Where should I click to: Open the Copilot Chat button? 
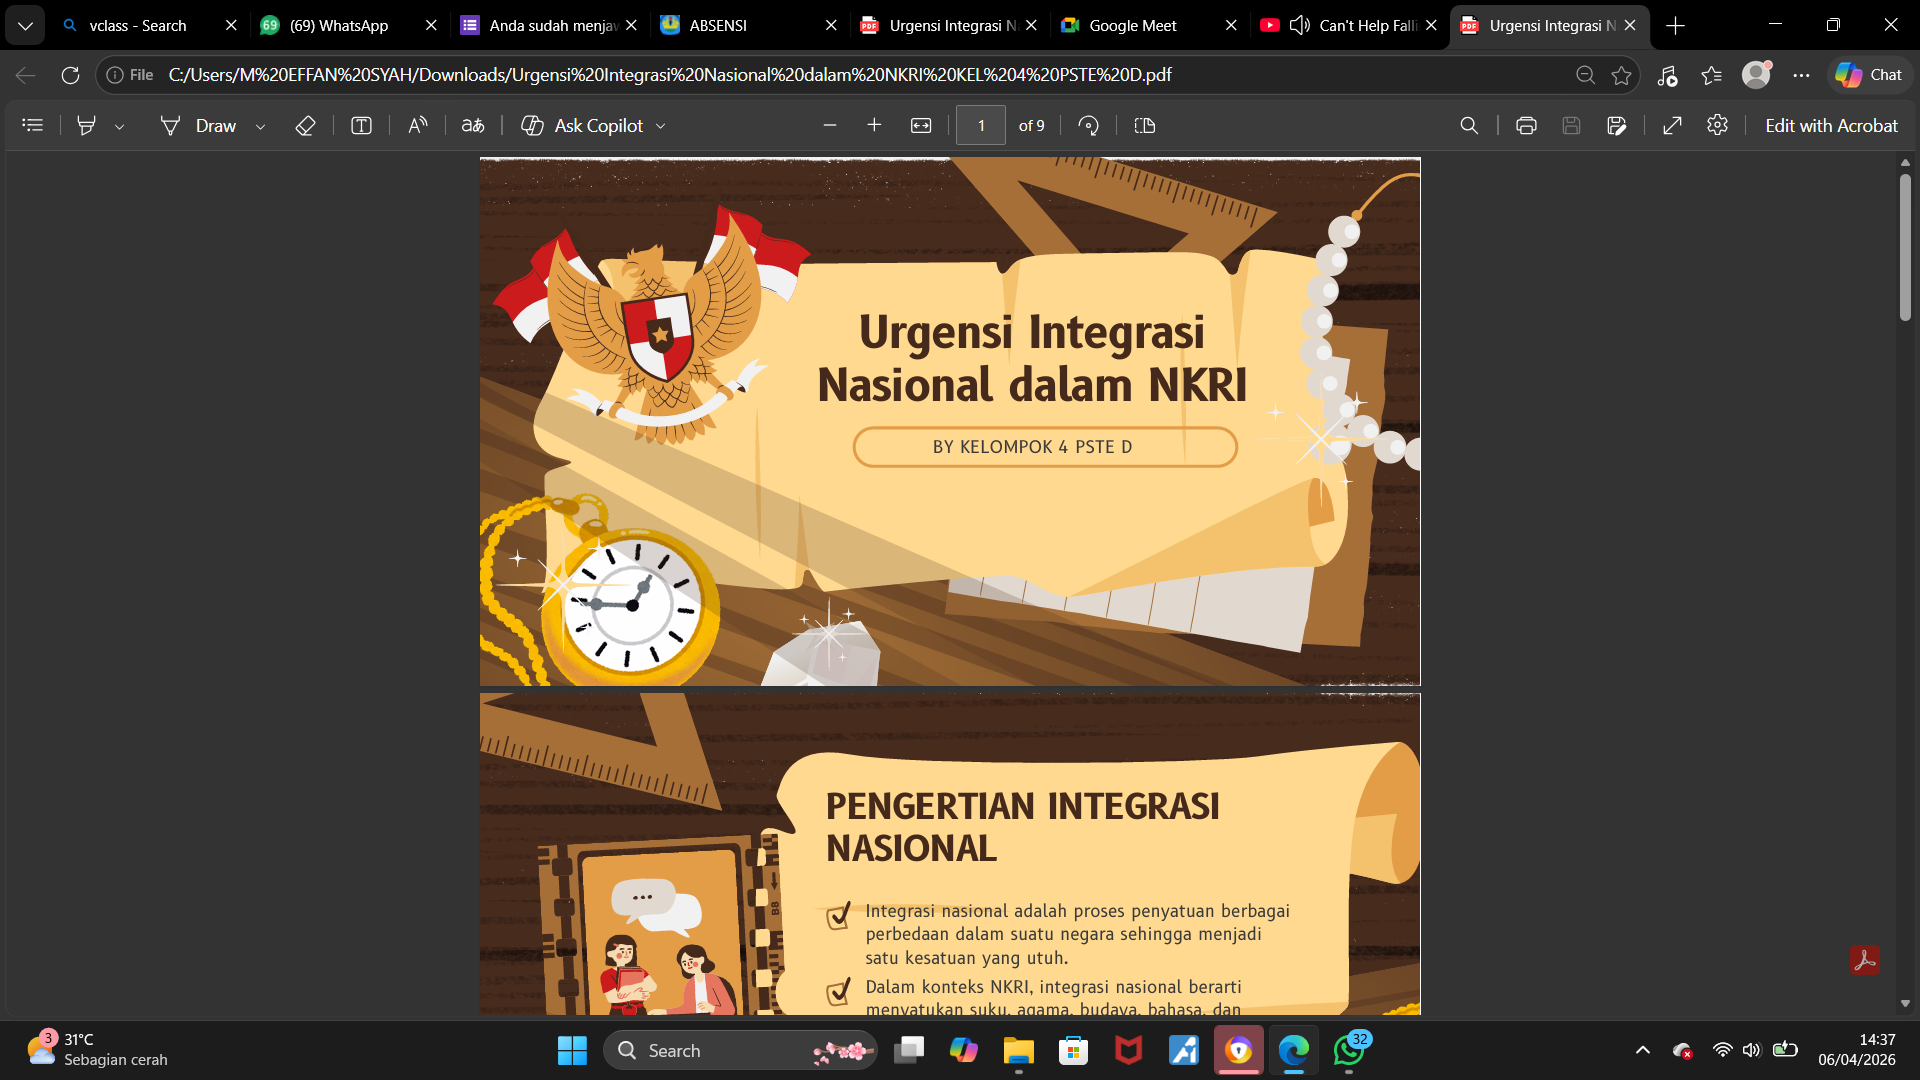pos(1868,75)
